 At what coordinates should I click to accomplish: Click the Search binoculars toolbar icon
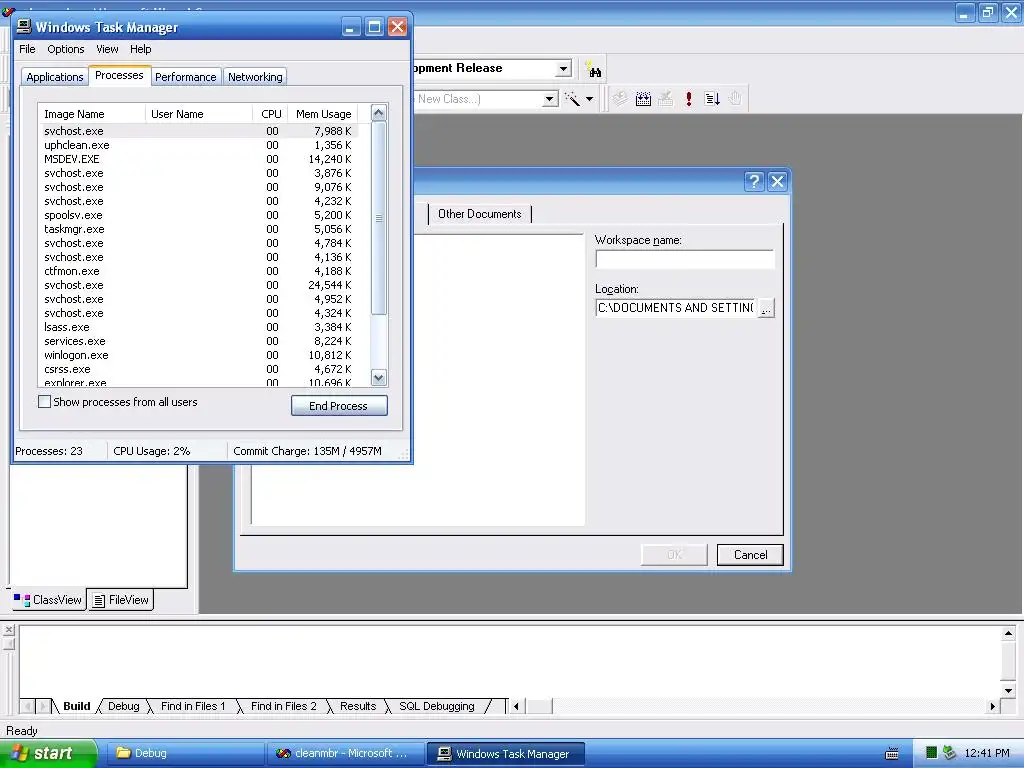point(593,69)
